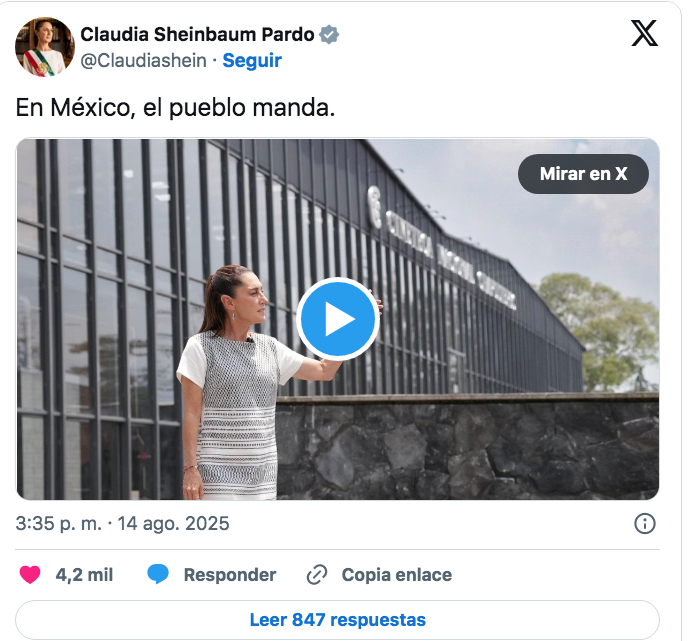Play the video with the blue play button
The width and height of the screenshot is (690, 641).
coord(338,319)
